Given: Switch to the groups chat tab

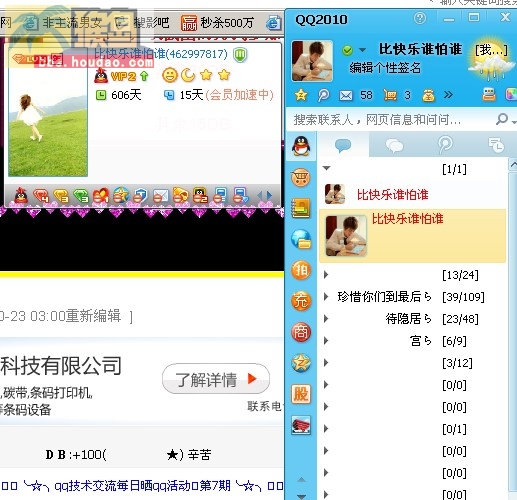Looking at the screenshot, I should [394, 146].
